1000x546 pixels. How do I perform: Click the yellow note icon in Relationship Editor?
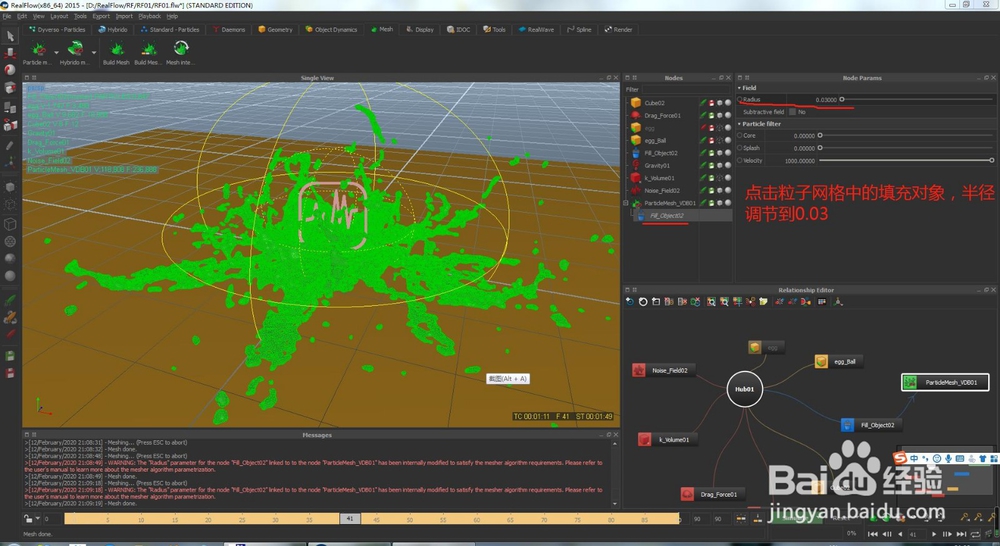click(763, 302)
